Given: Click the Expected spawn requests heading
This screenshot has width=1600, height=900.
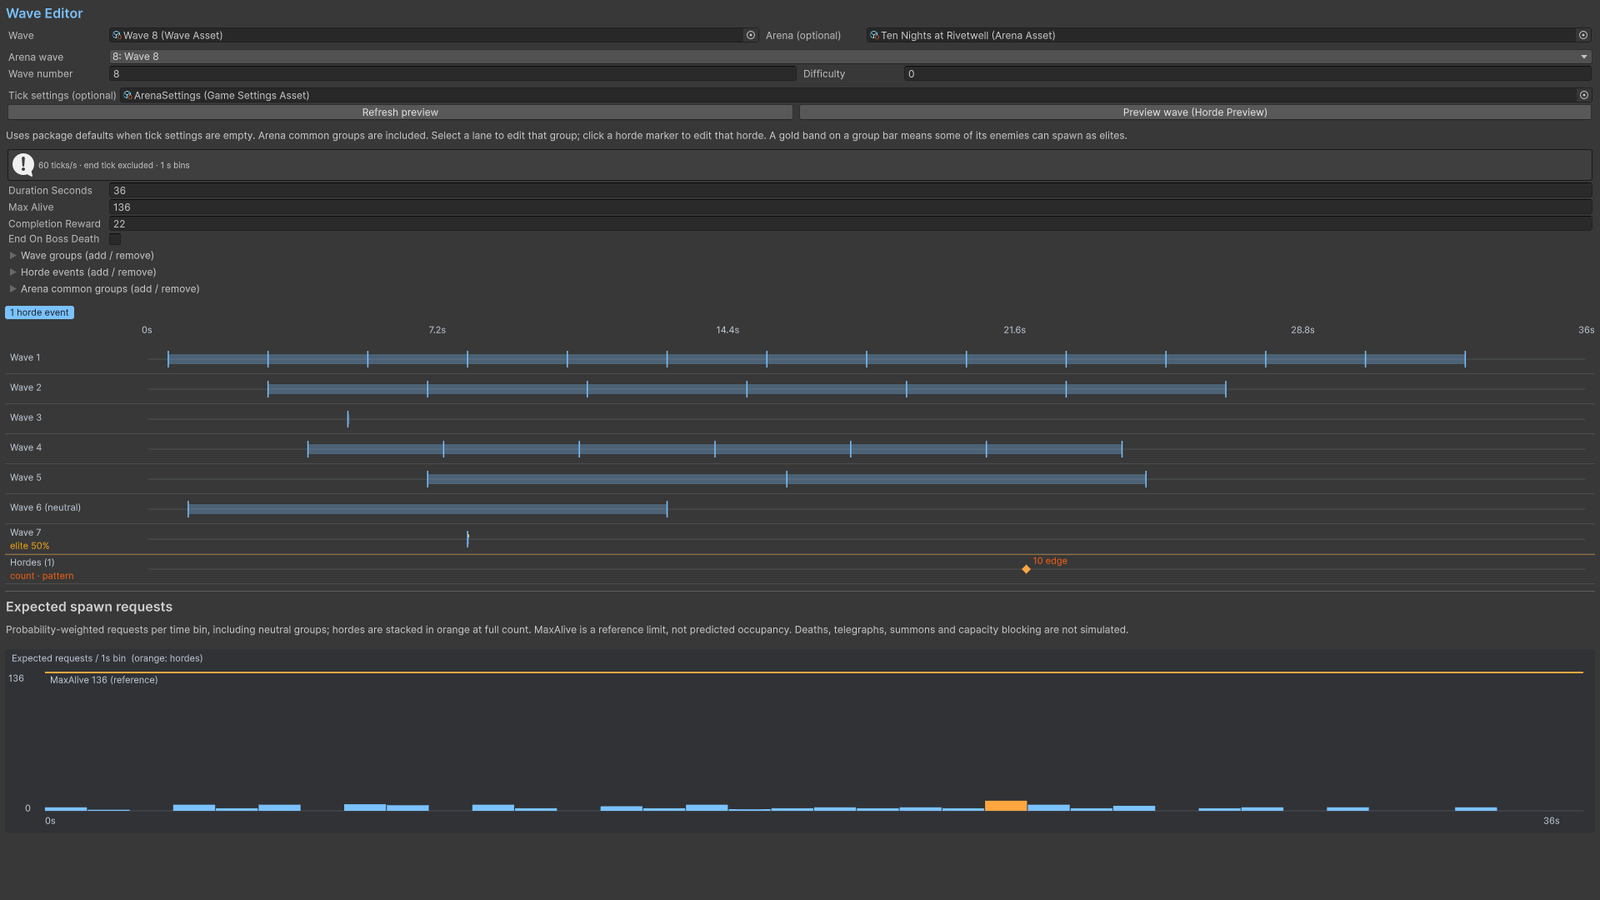Looking at the screenshot, I should pos(89,607).
